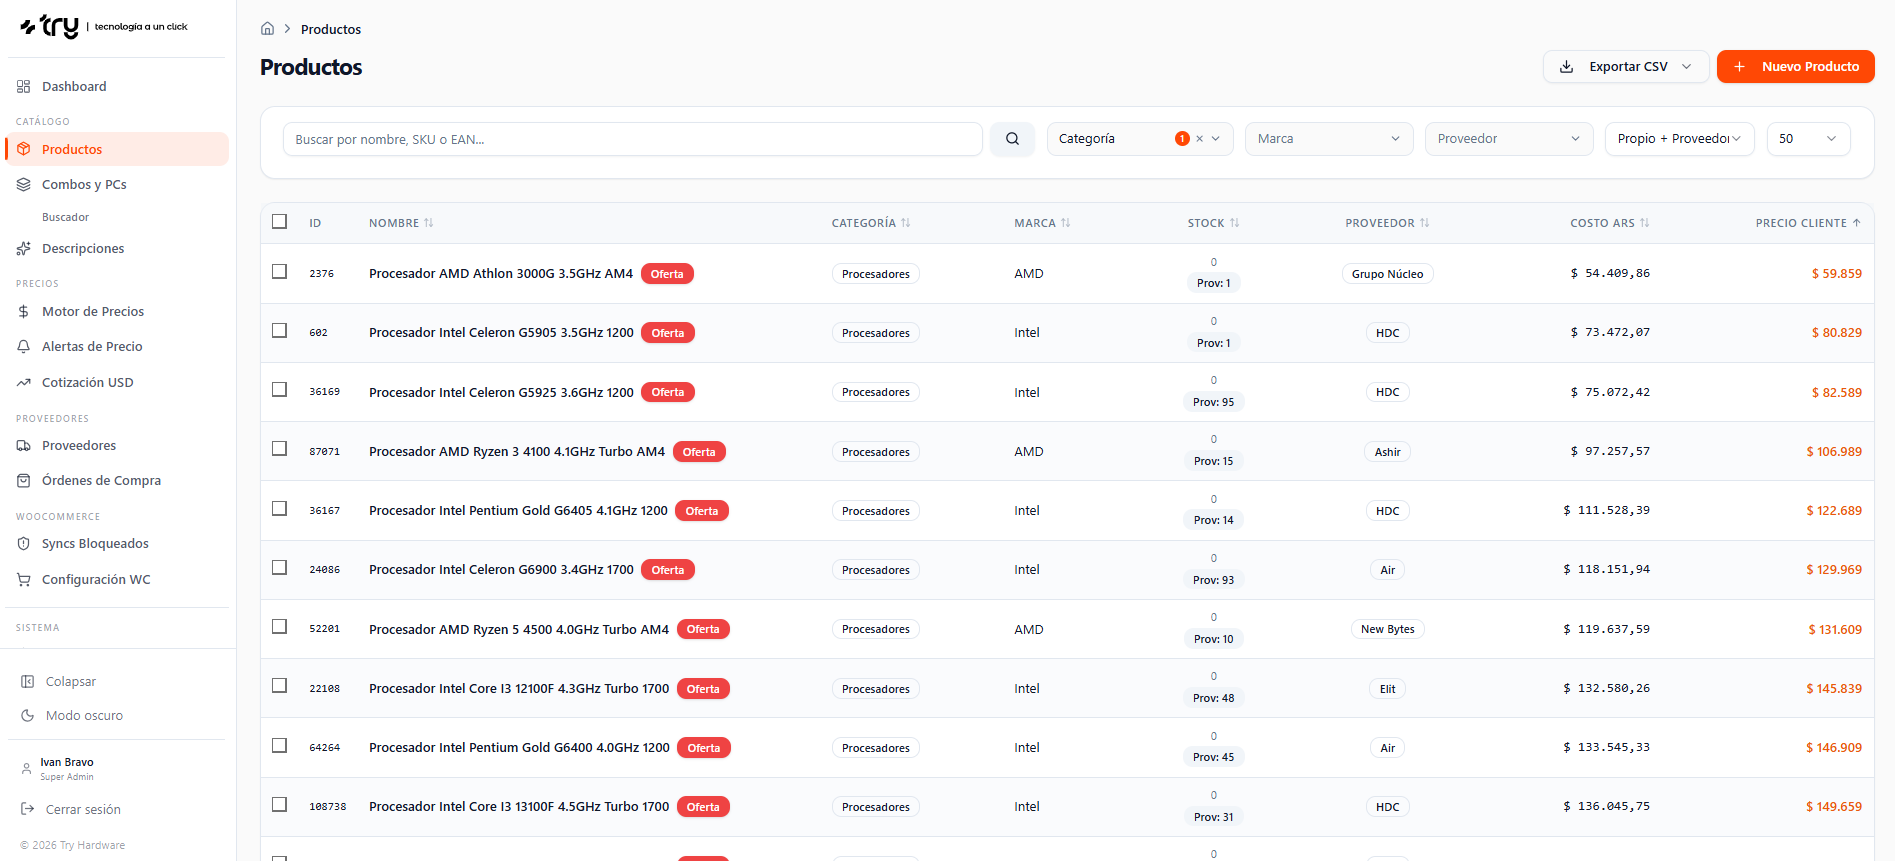Open the Marca filter dropdown
Screen dimensions: 1895x861
click(x=1328, y=139)
